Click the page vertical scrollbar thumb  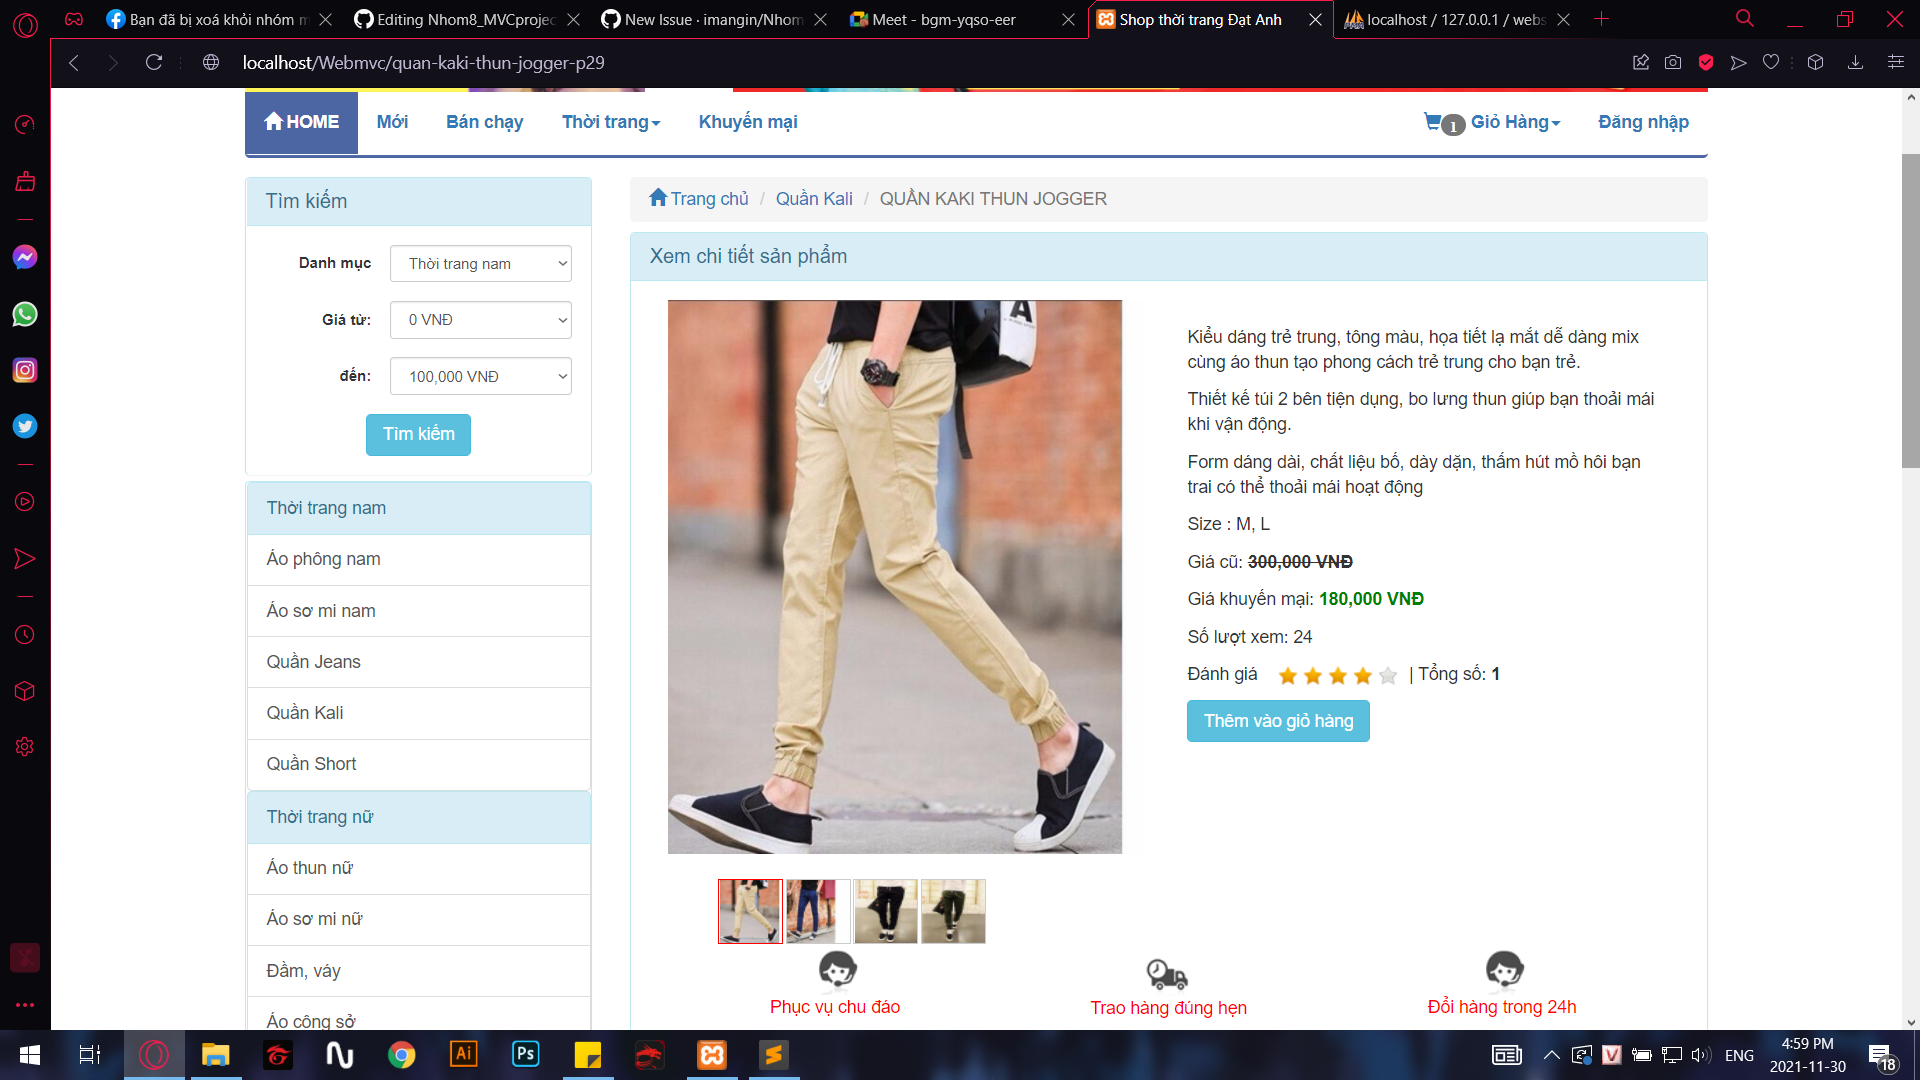[x=1910, y=310]
